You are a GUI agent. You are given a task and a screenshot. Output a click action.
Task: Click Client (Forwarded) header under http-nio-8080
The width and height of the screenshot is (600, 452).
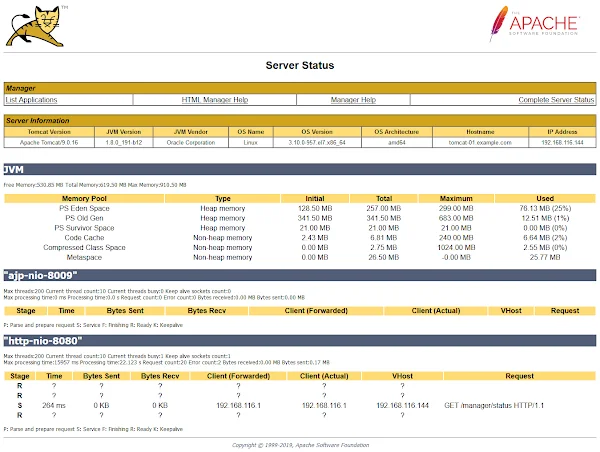click(238, 376)
